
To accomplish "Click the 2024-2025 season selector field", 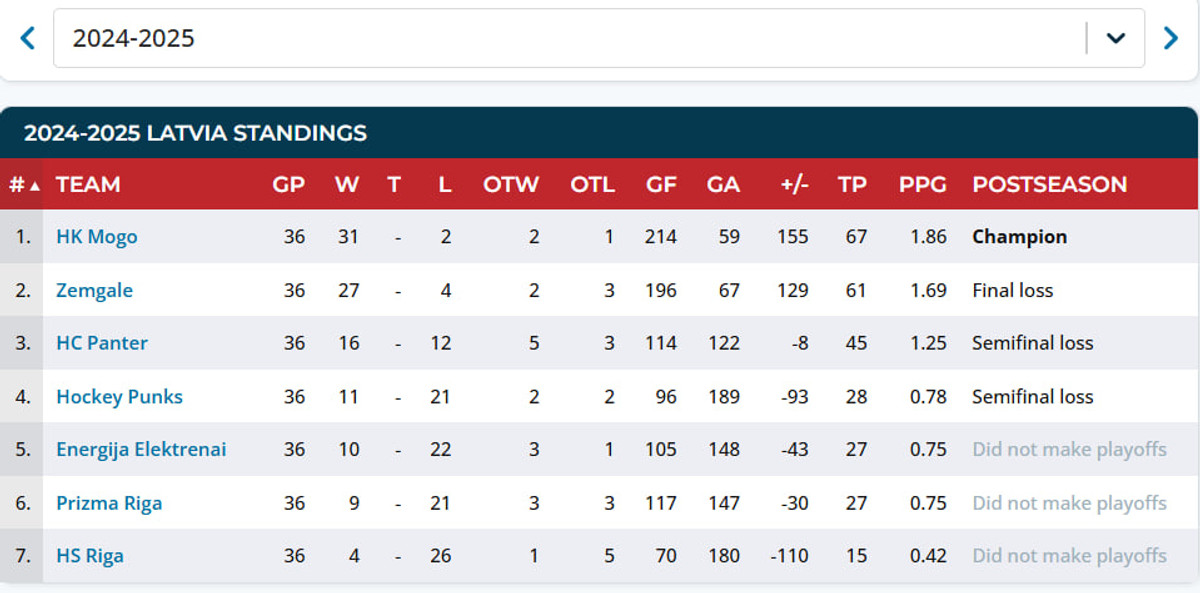I will (x=570, y=38).
